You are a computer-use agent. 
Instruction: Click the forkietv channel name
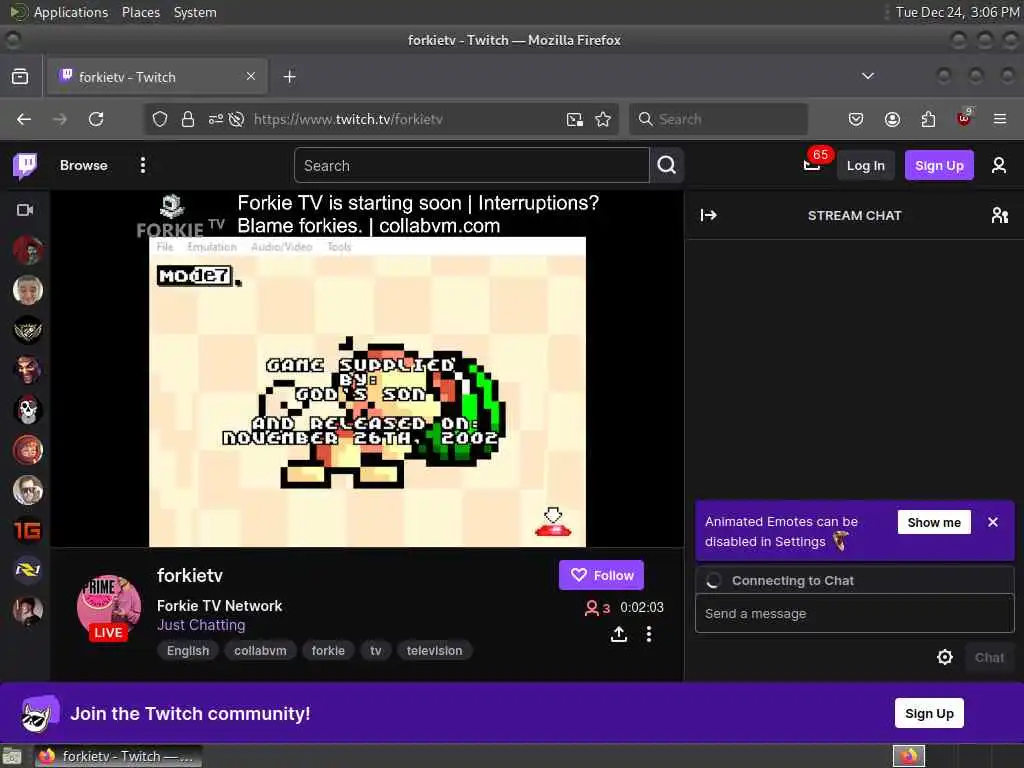point(190,575)
